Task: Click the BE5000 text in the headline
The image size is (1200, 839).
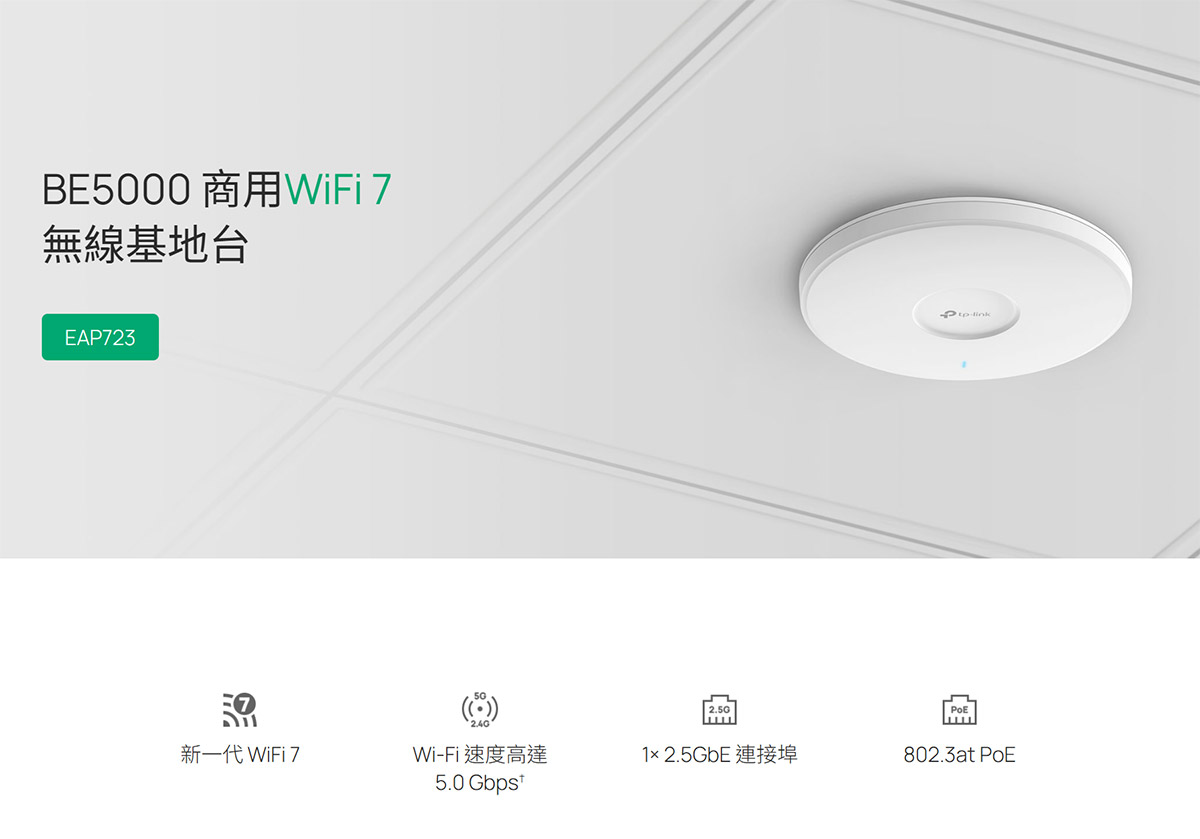Action: click(x=116, y=190)
